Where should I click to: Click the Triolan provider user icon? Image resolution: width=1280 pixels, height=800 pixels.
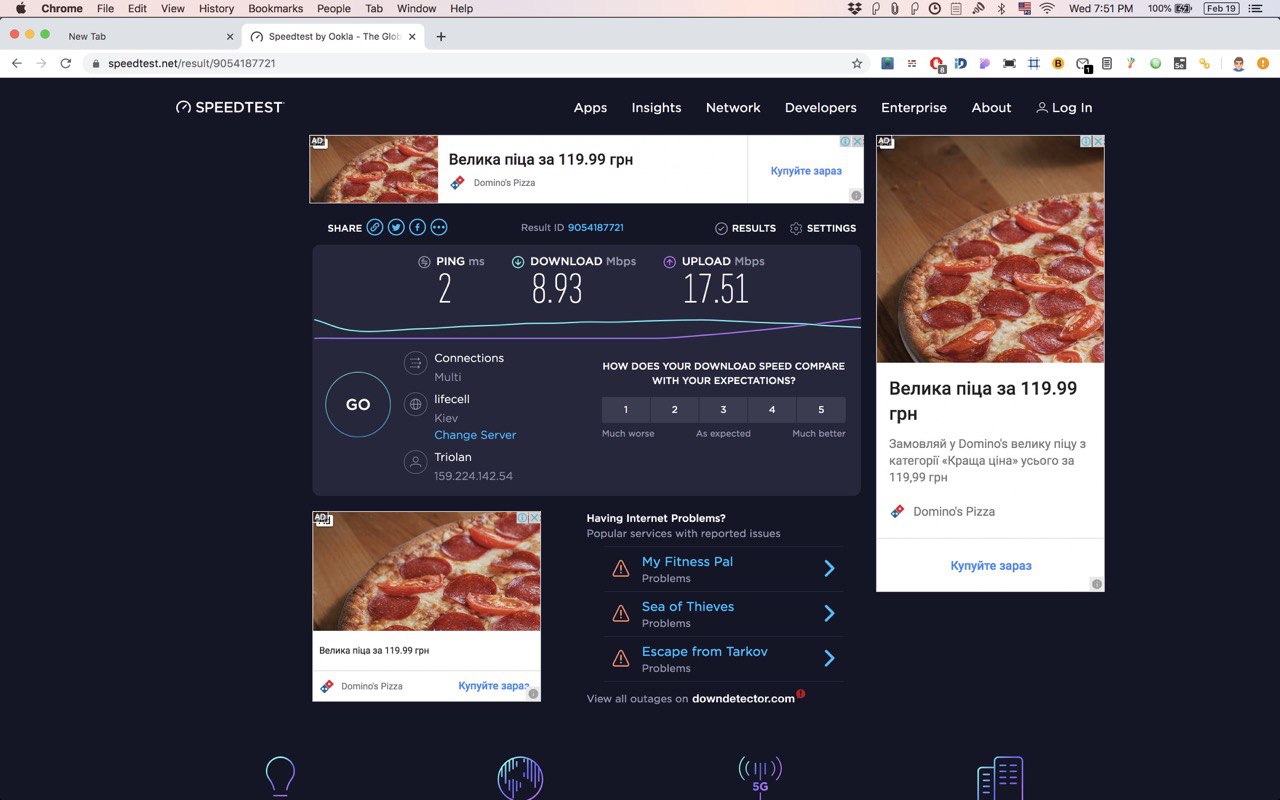[415, 462]
